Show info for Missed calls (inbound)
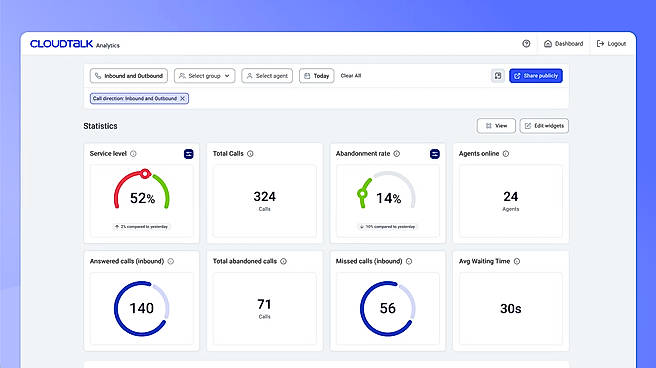Screen dimensions: 656x368 pos(409,261)
